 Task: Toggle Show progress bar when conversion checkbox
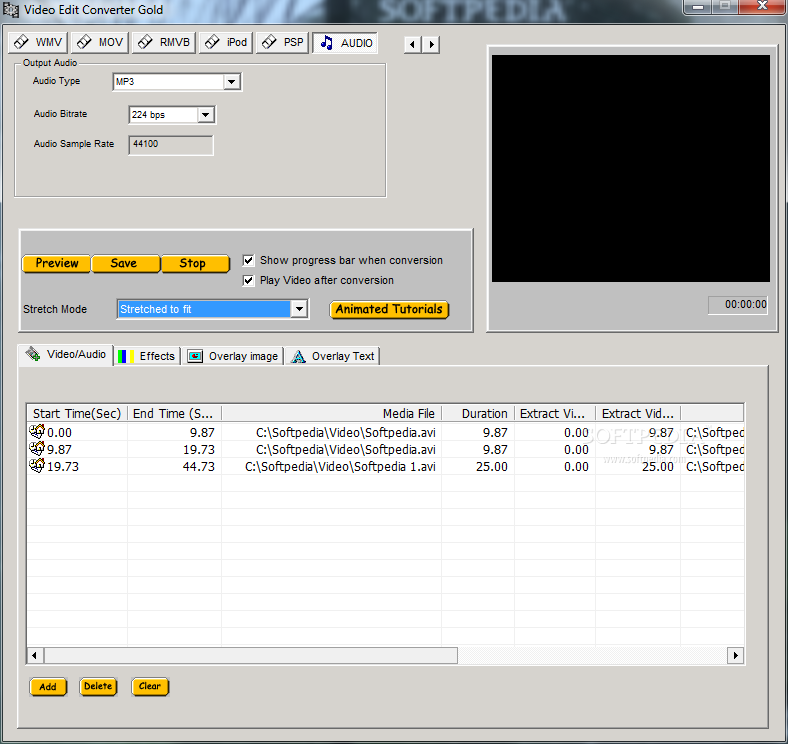tap(248, 260)
